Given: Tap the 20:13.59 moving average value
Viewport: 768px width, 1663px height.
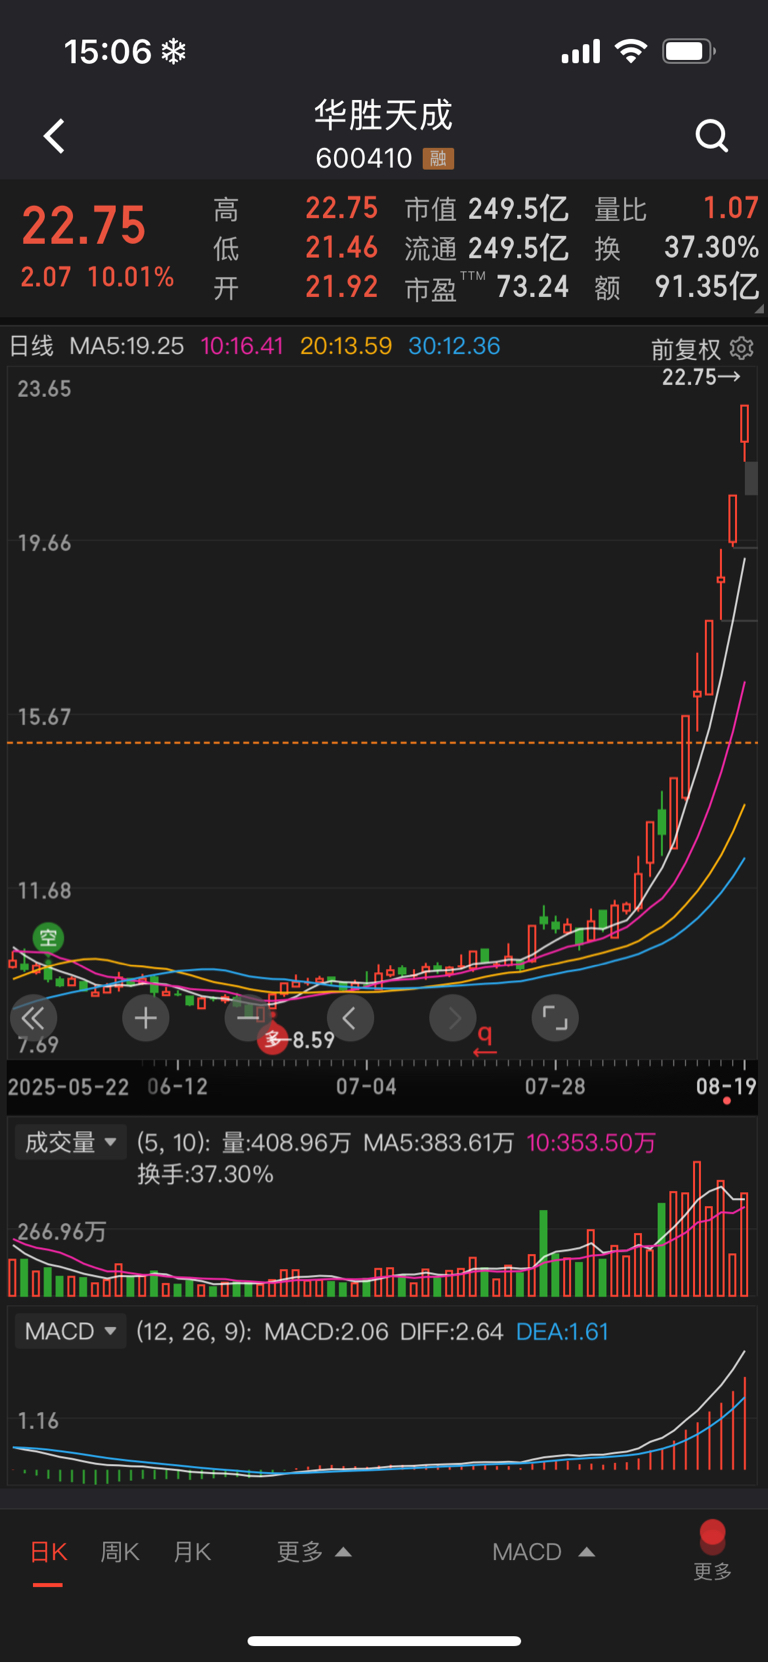Looking at the screenshot, I should (x=346, y=346).
